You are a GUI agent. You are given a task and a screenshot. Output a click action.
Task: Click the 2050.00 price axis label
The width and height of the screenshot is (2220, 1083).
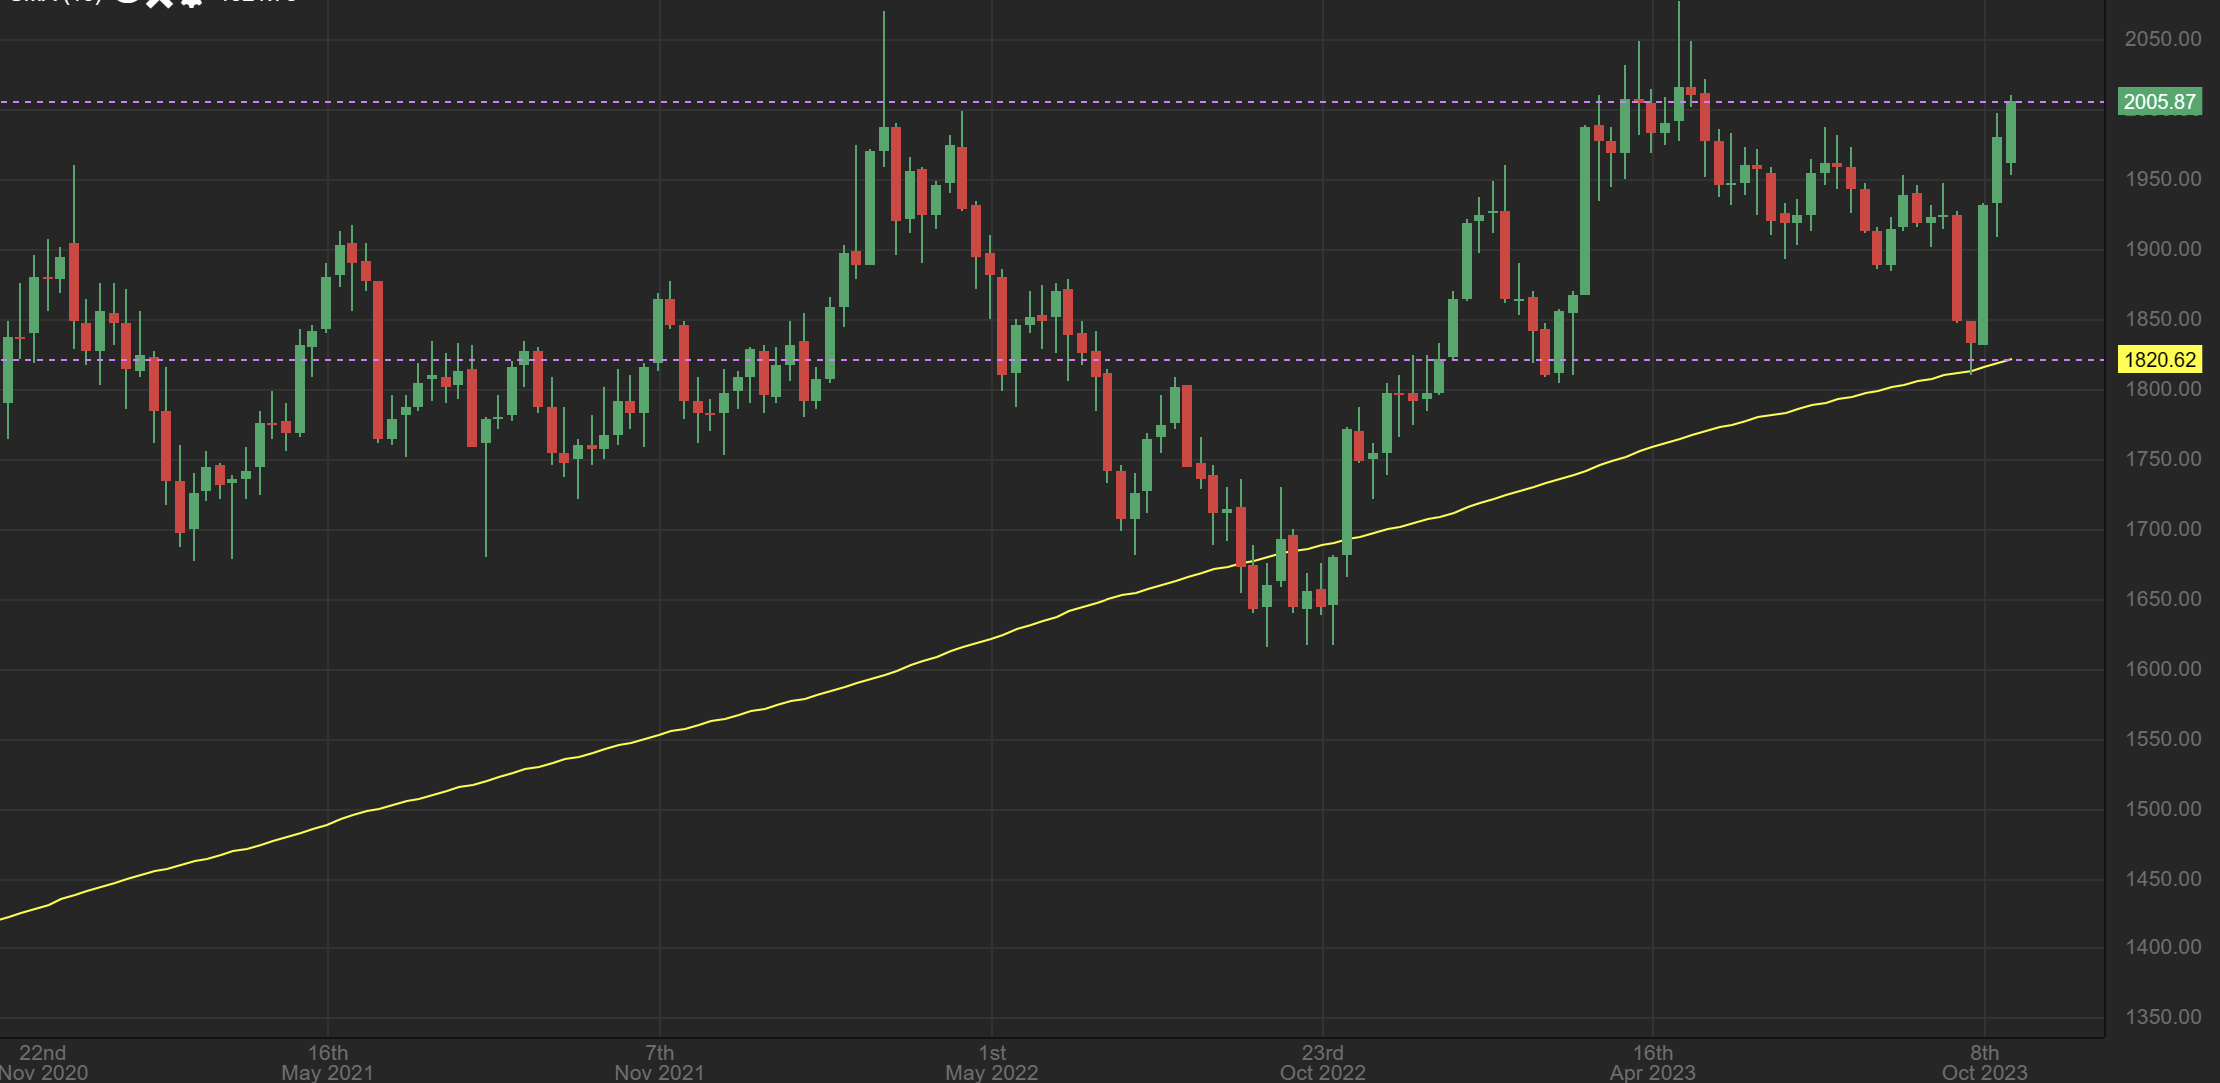coord(2162,39)
